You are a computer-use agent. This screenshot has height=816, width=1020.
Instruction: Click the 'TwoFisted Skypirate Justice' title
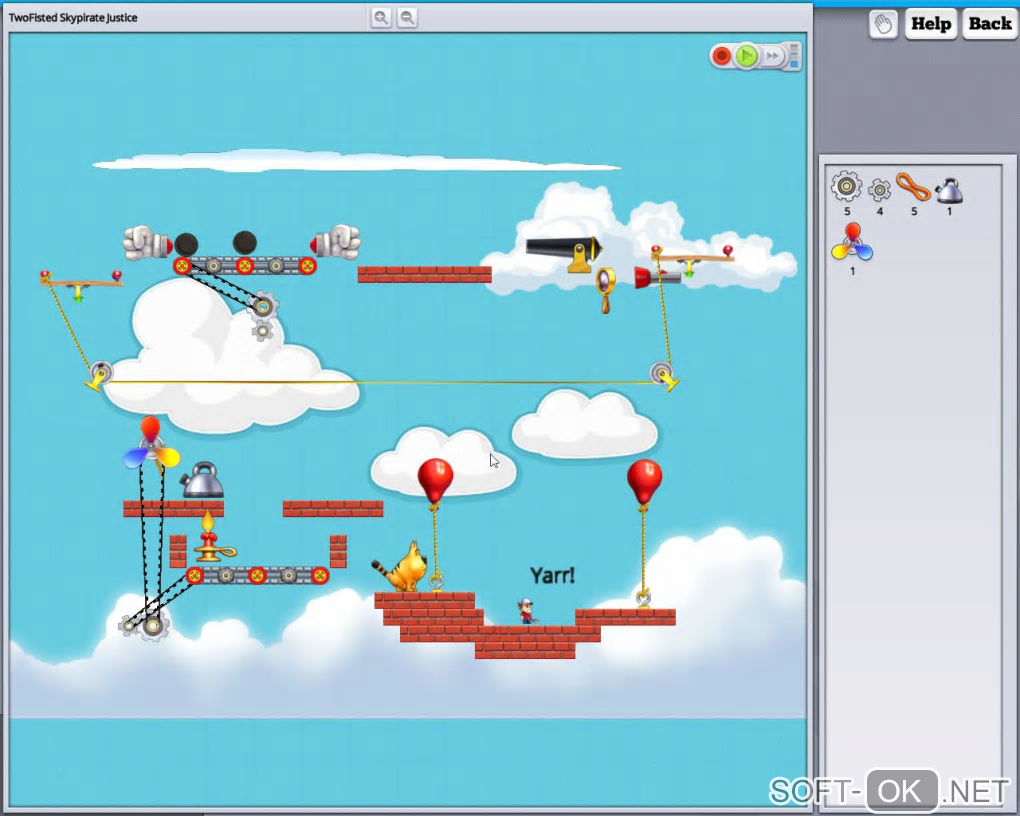point(73,18)
